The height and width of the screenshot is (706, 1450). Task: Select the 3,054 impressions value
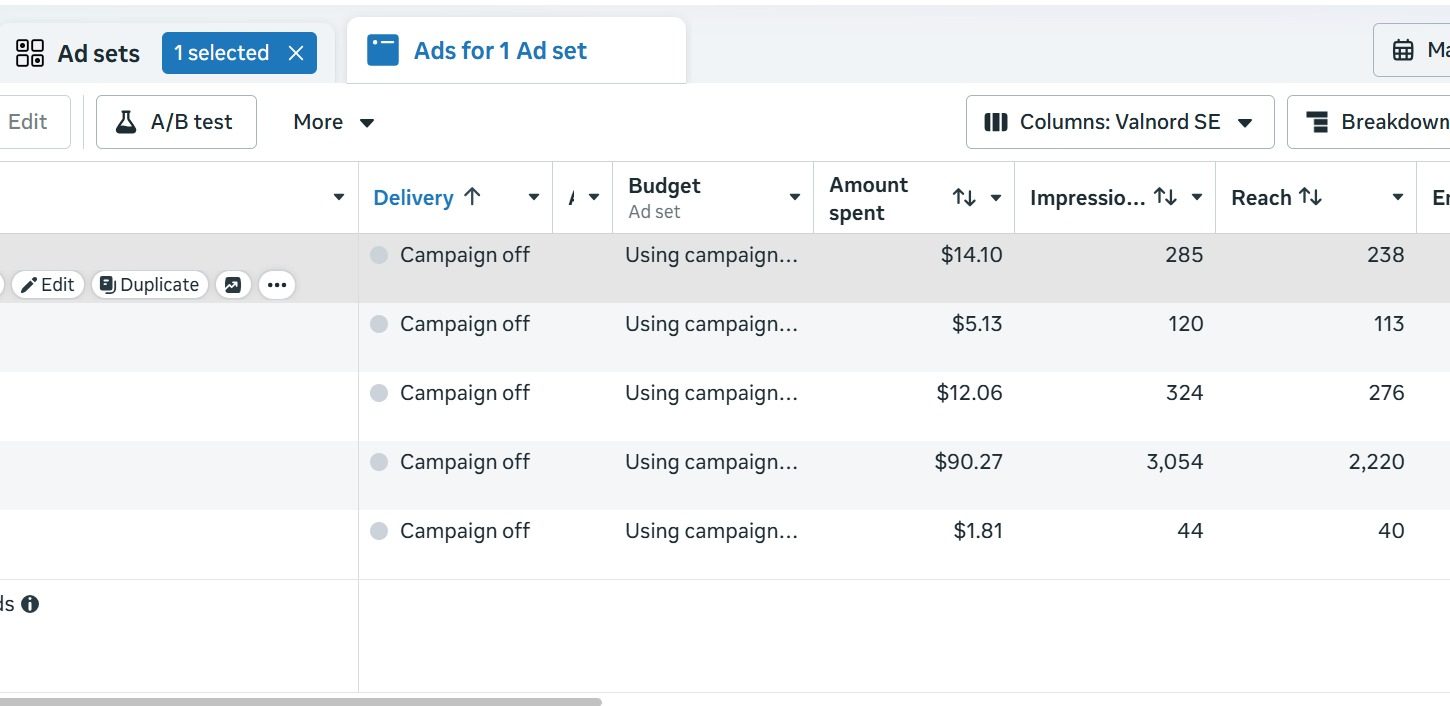tap(1175, 462)
